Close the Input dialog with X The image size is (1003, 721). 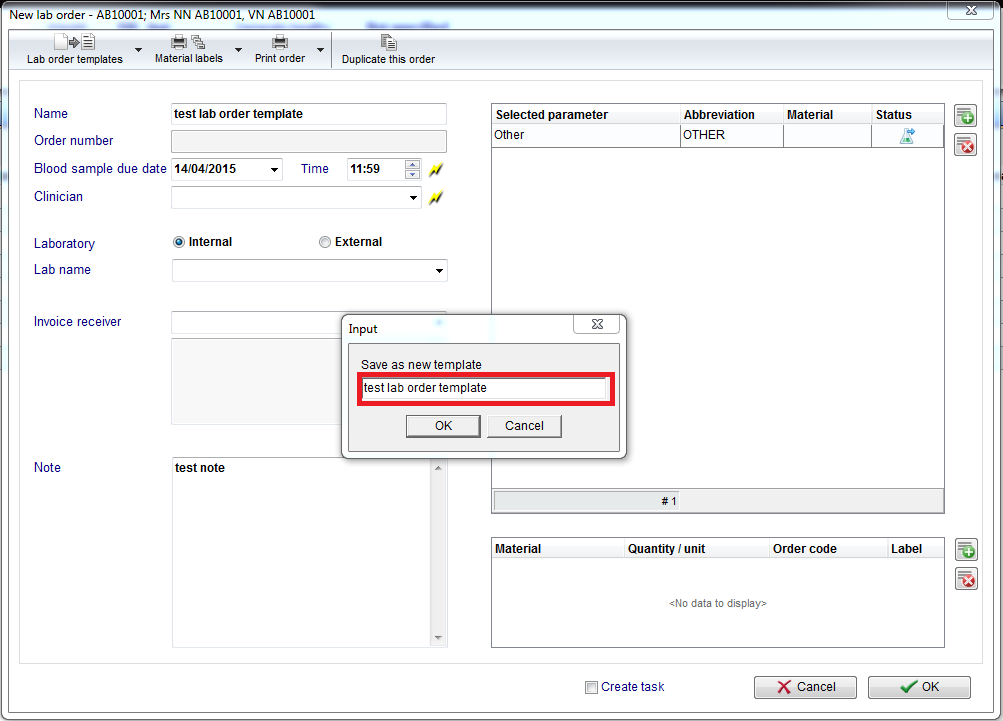point(597,324)
